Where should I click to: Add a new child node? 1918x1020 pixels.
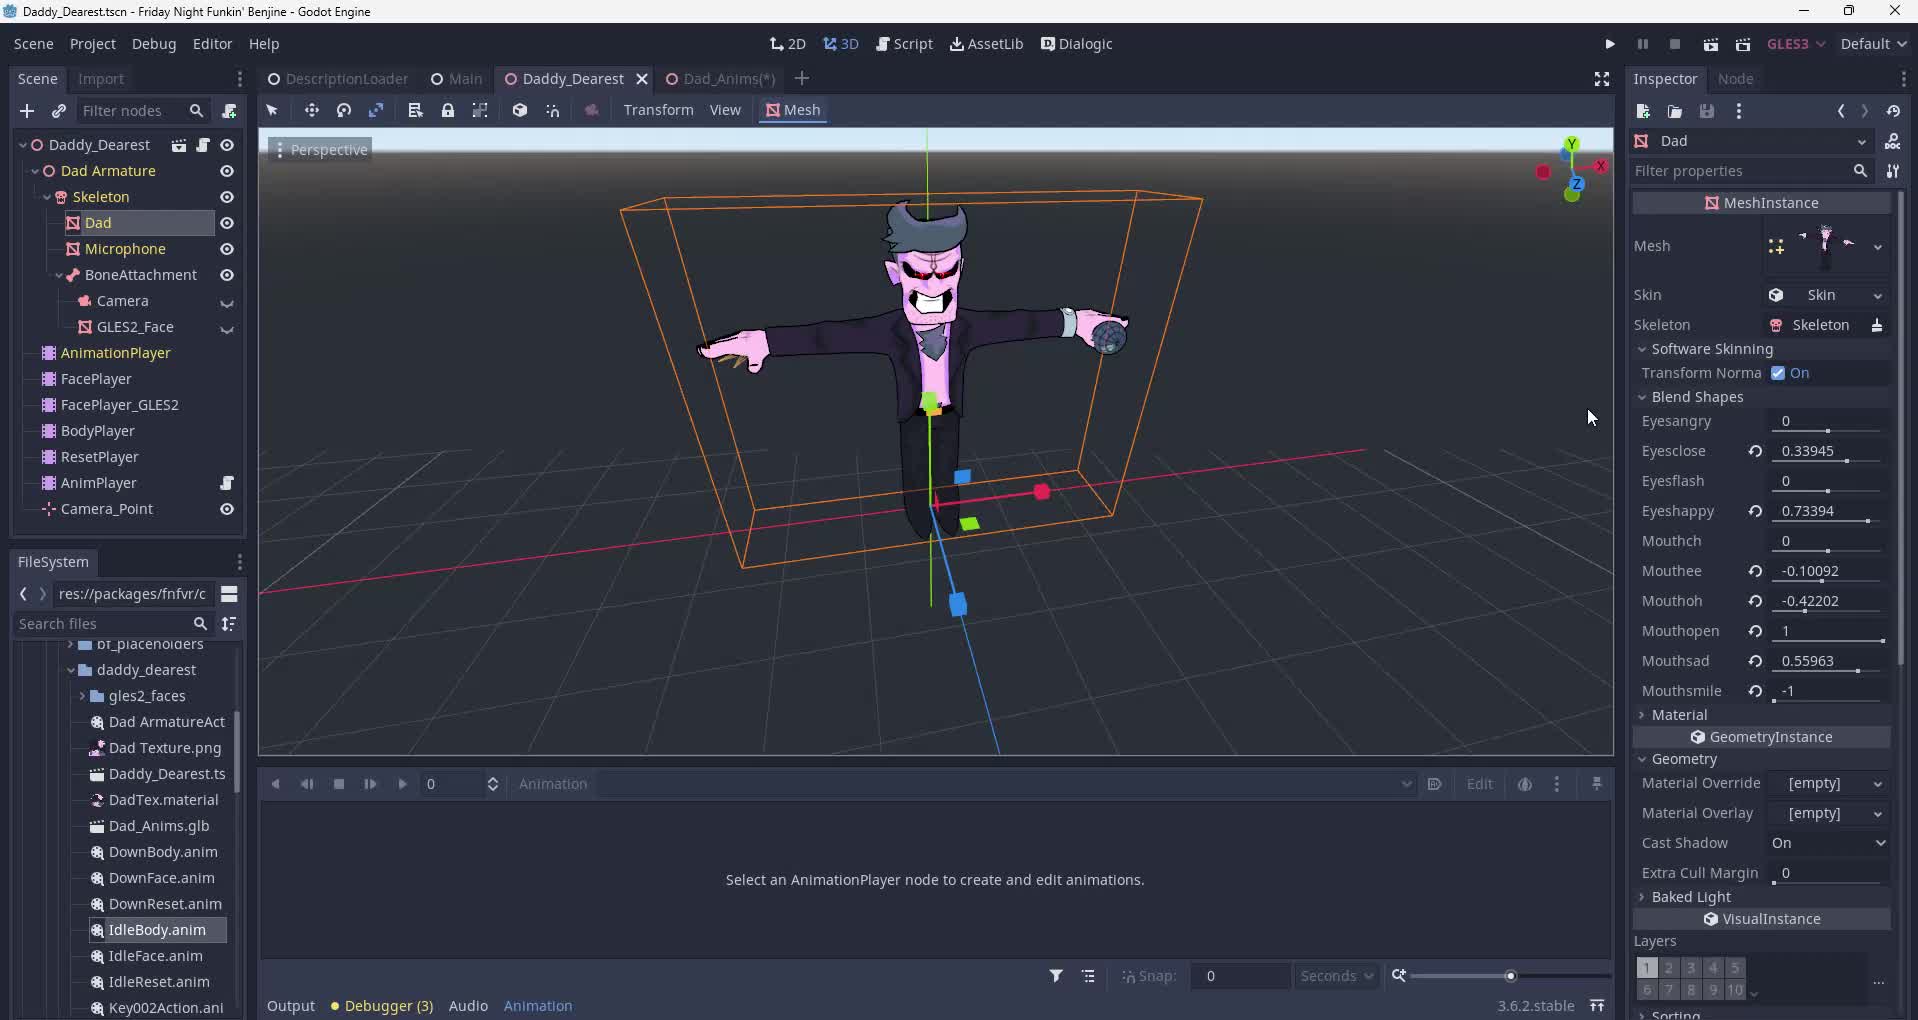pyautogui.click(x=27, y=111)
